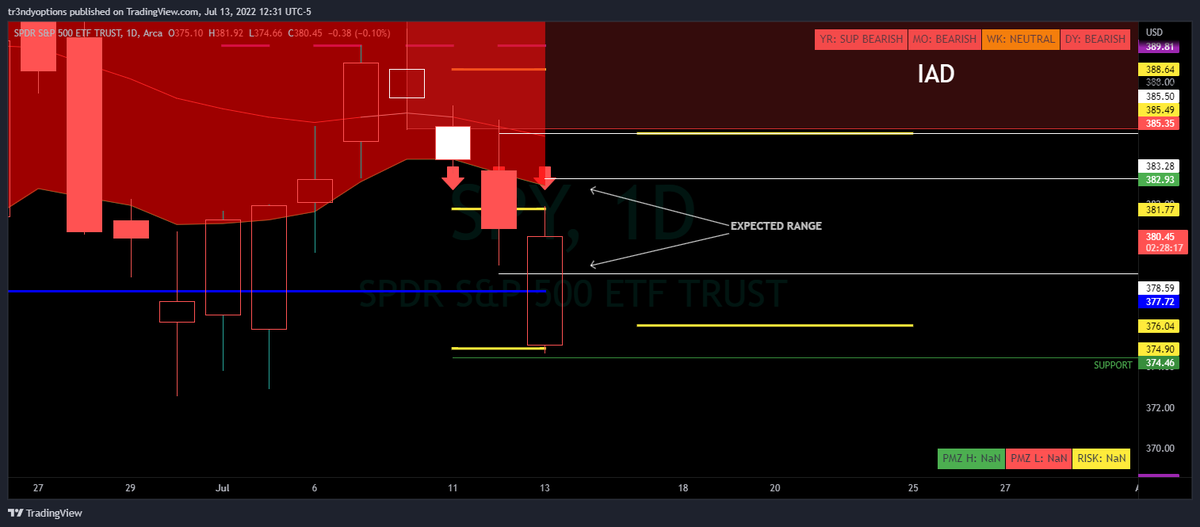
Task: Click the yellow 388.64 price label
Action: click(x=1160, y=69)
